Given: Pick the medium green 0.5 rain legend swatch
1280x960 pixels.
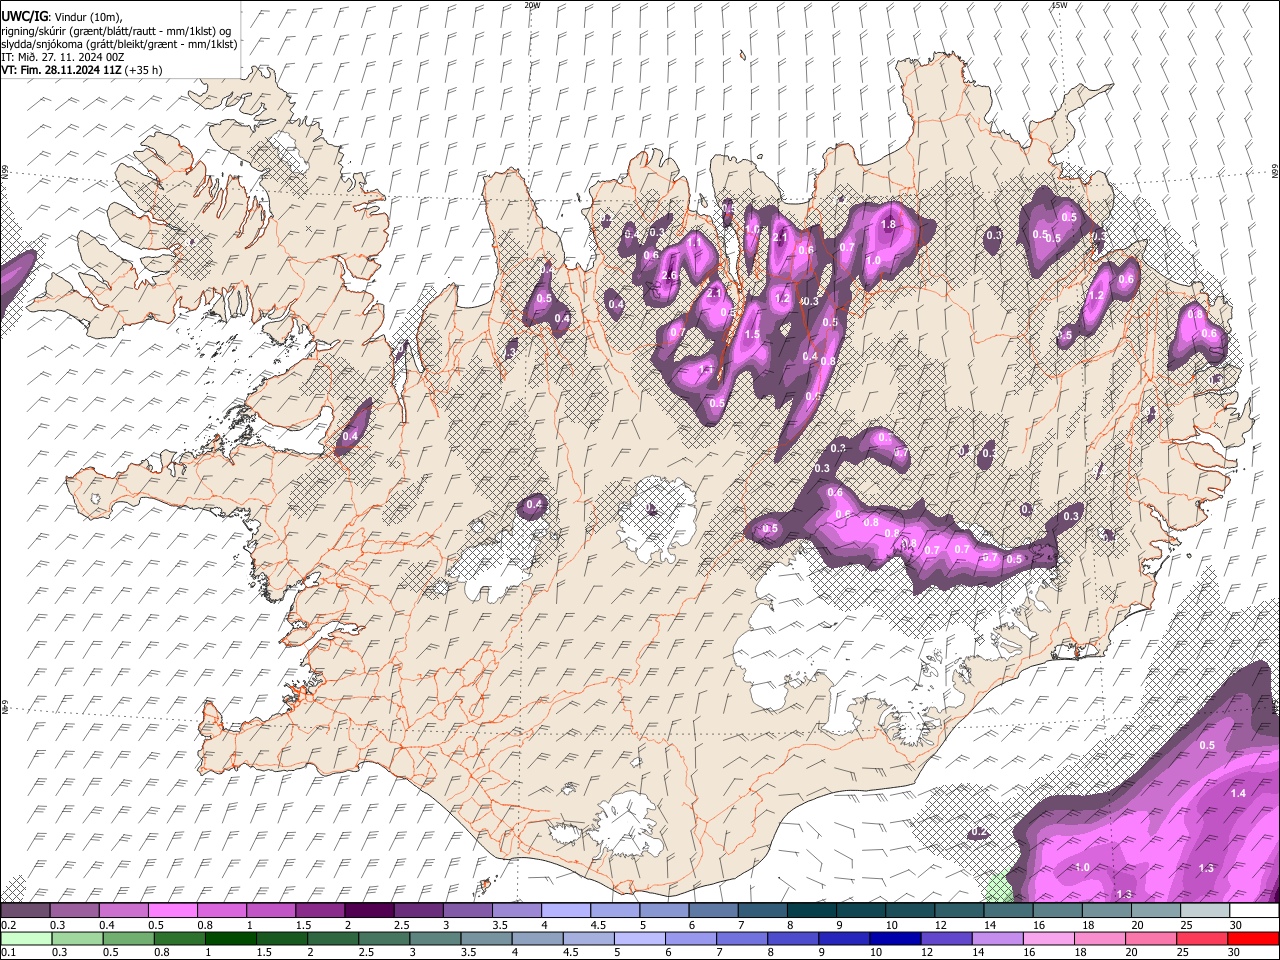Looking at the screenshot, I should pyautogui.click(x=128, y=938).
